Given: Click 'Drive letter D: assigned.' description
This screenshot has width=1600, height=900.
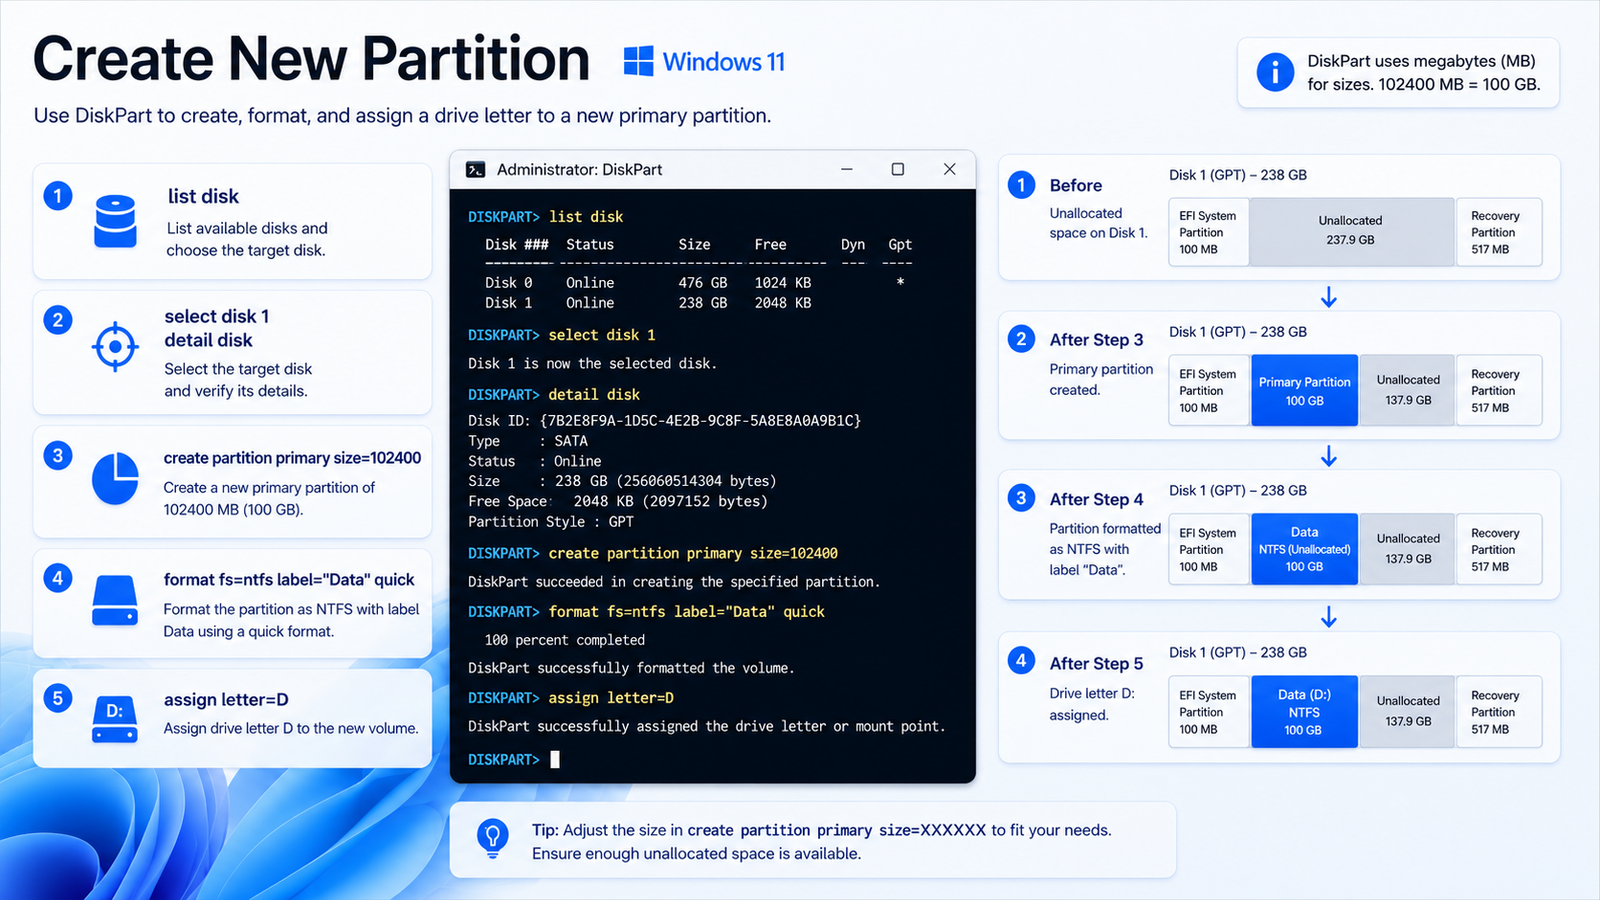Looking at the screenshot, I should click(1092, 704).
